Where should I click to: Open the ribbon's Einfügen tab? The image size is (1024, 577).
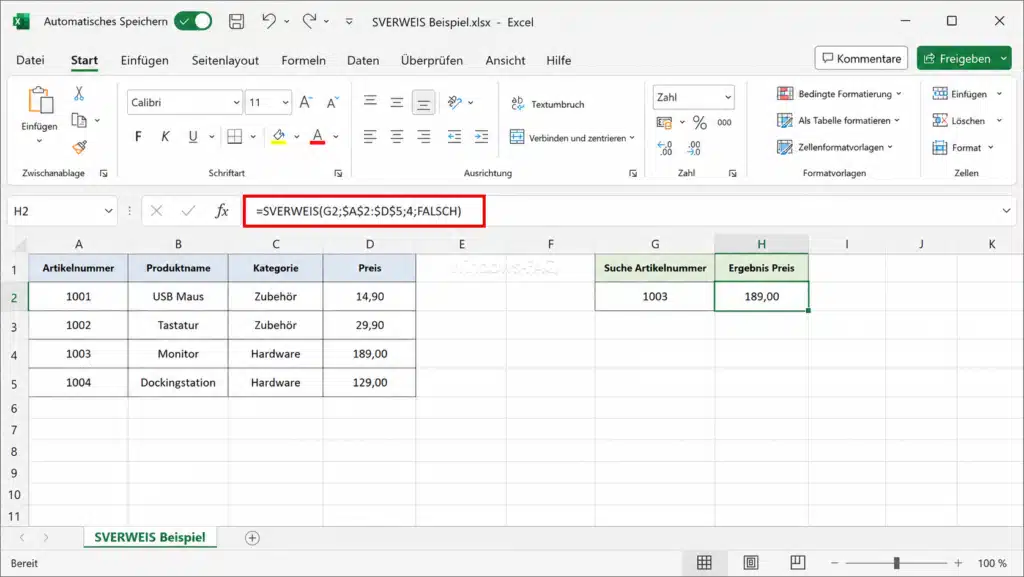(x=144, y=60)
